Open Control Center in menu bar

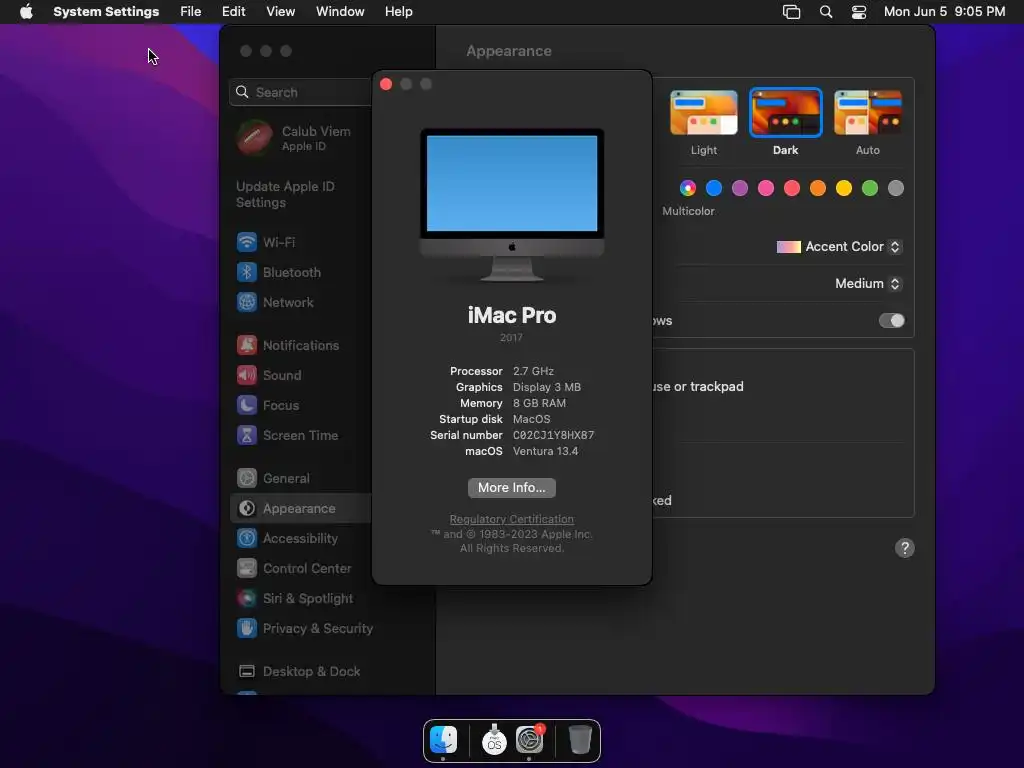[859, 12]
